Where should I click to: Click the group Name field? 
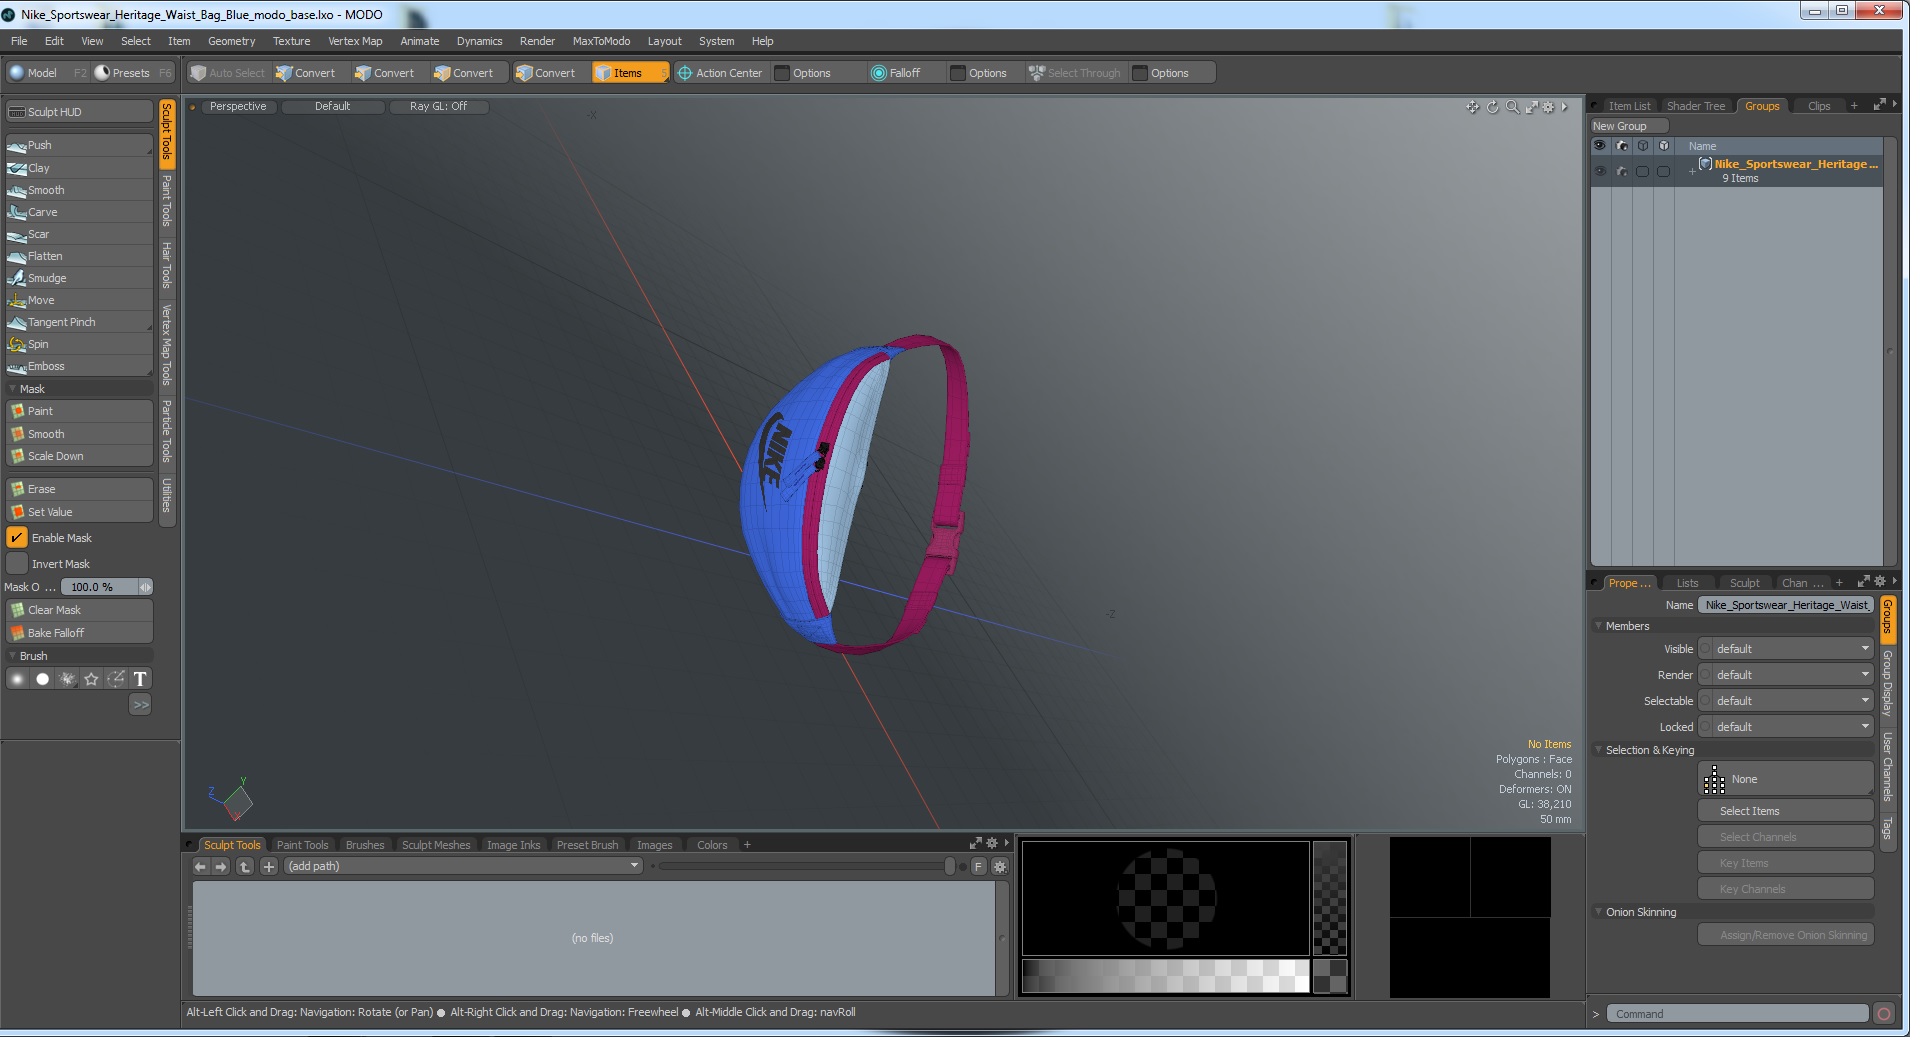tap(1786, 606)
